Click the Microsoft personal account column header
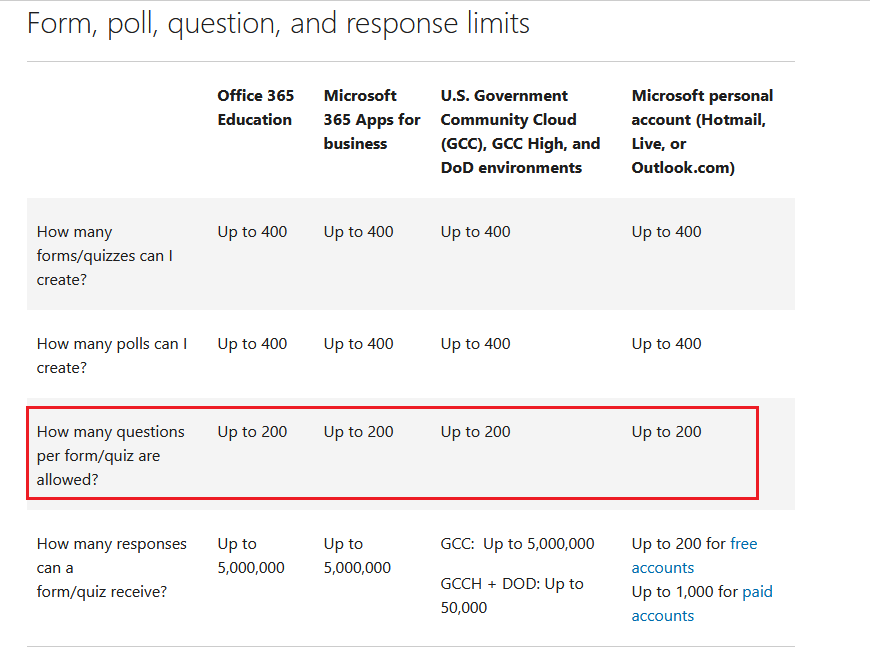This screenshot has height=662, width=870. (x=702, y=132)
